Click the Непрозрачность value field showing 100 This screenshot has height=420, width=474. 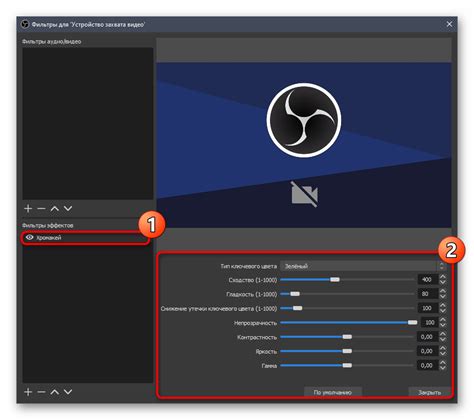(x=430, y=322)
